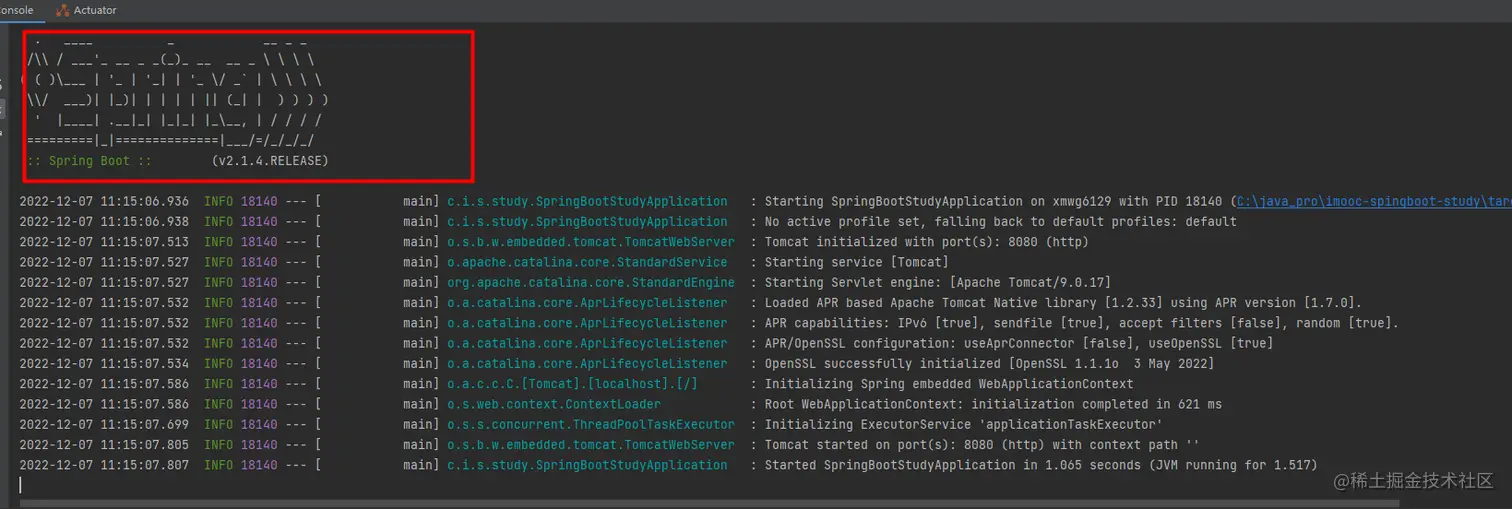This screenshot has width=1512, height=509.
Task: Click the 'o.apache.catalina.core.StandardService' logger name
Action: (587, 262)
